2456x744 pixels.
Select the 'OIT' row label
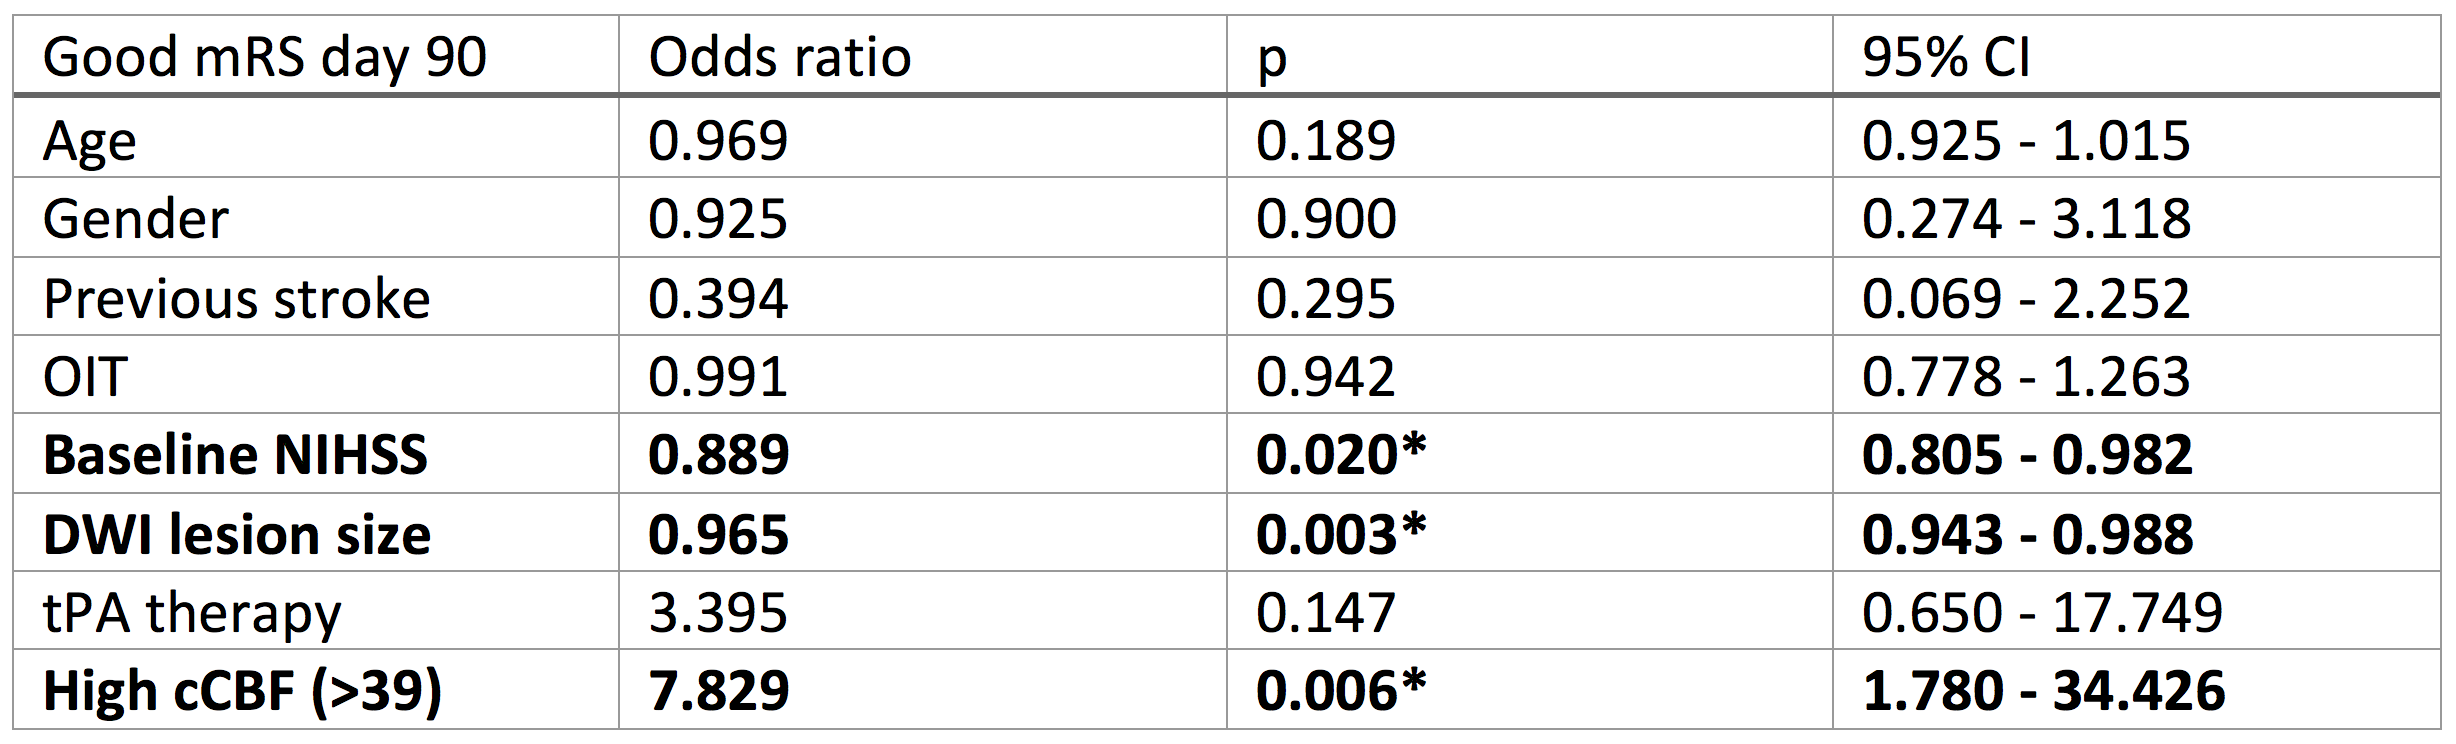[85, 377]
